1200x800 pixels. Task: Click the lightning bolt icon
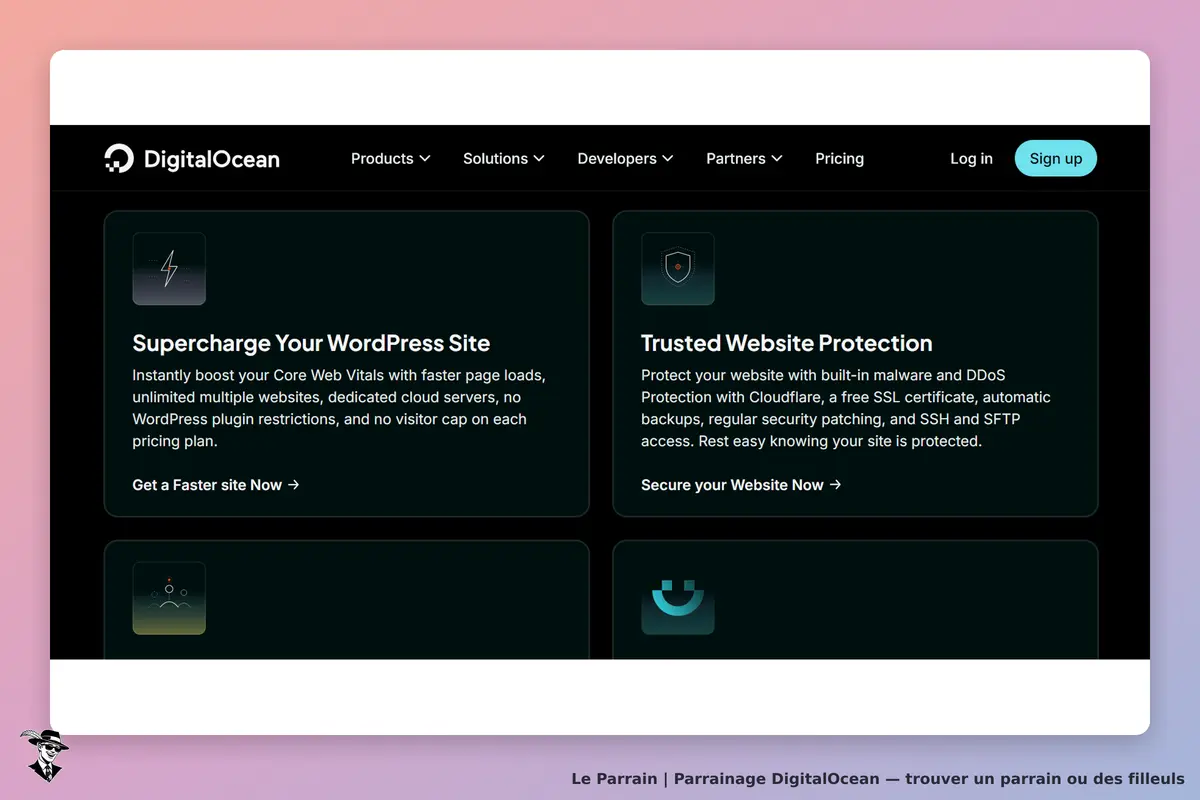169,268
